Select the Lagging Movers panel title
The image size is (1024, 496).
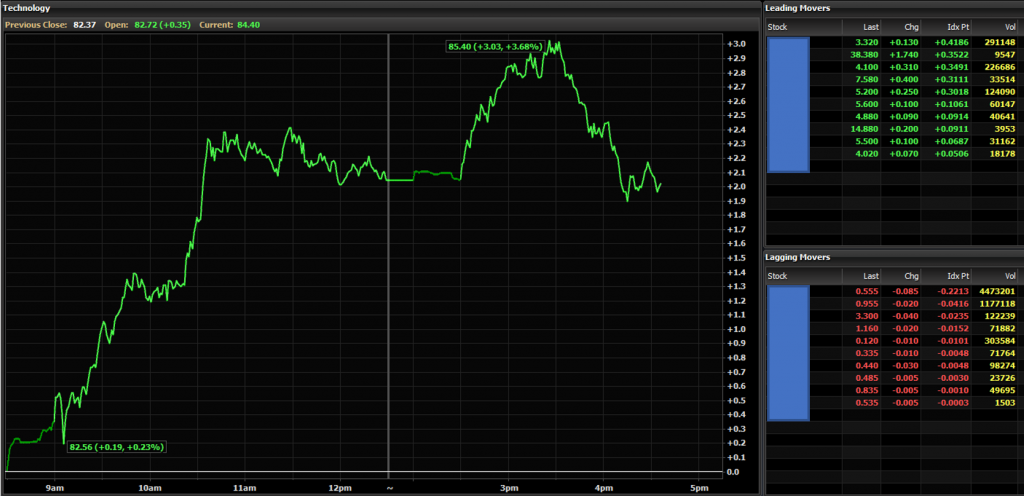tap(800, 257)
